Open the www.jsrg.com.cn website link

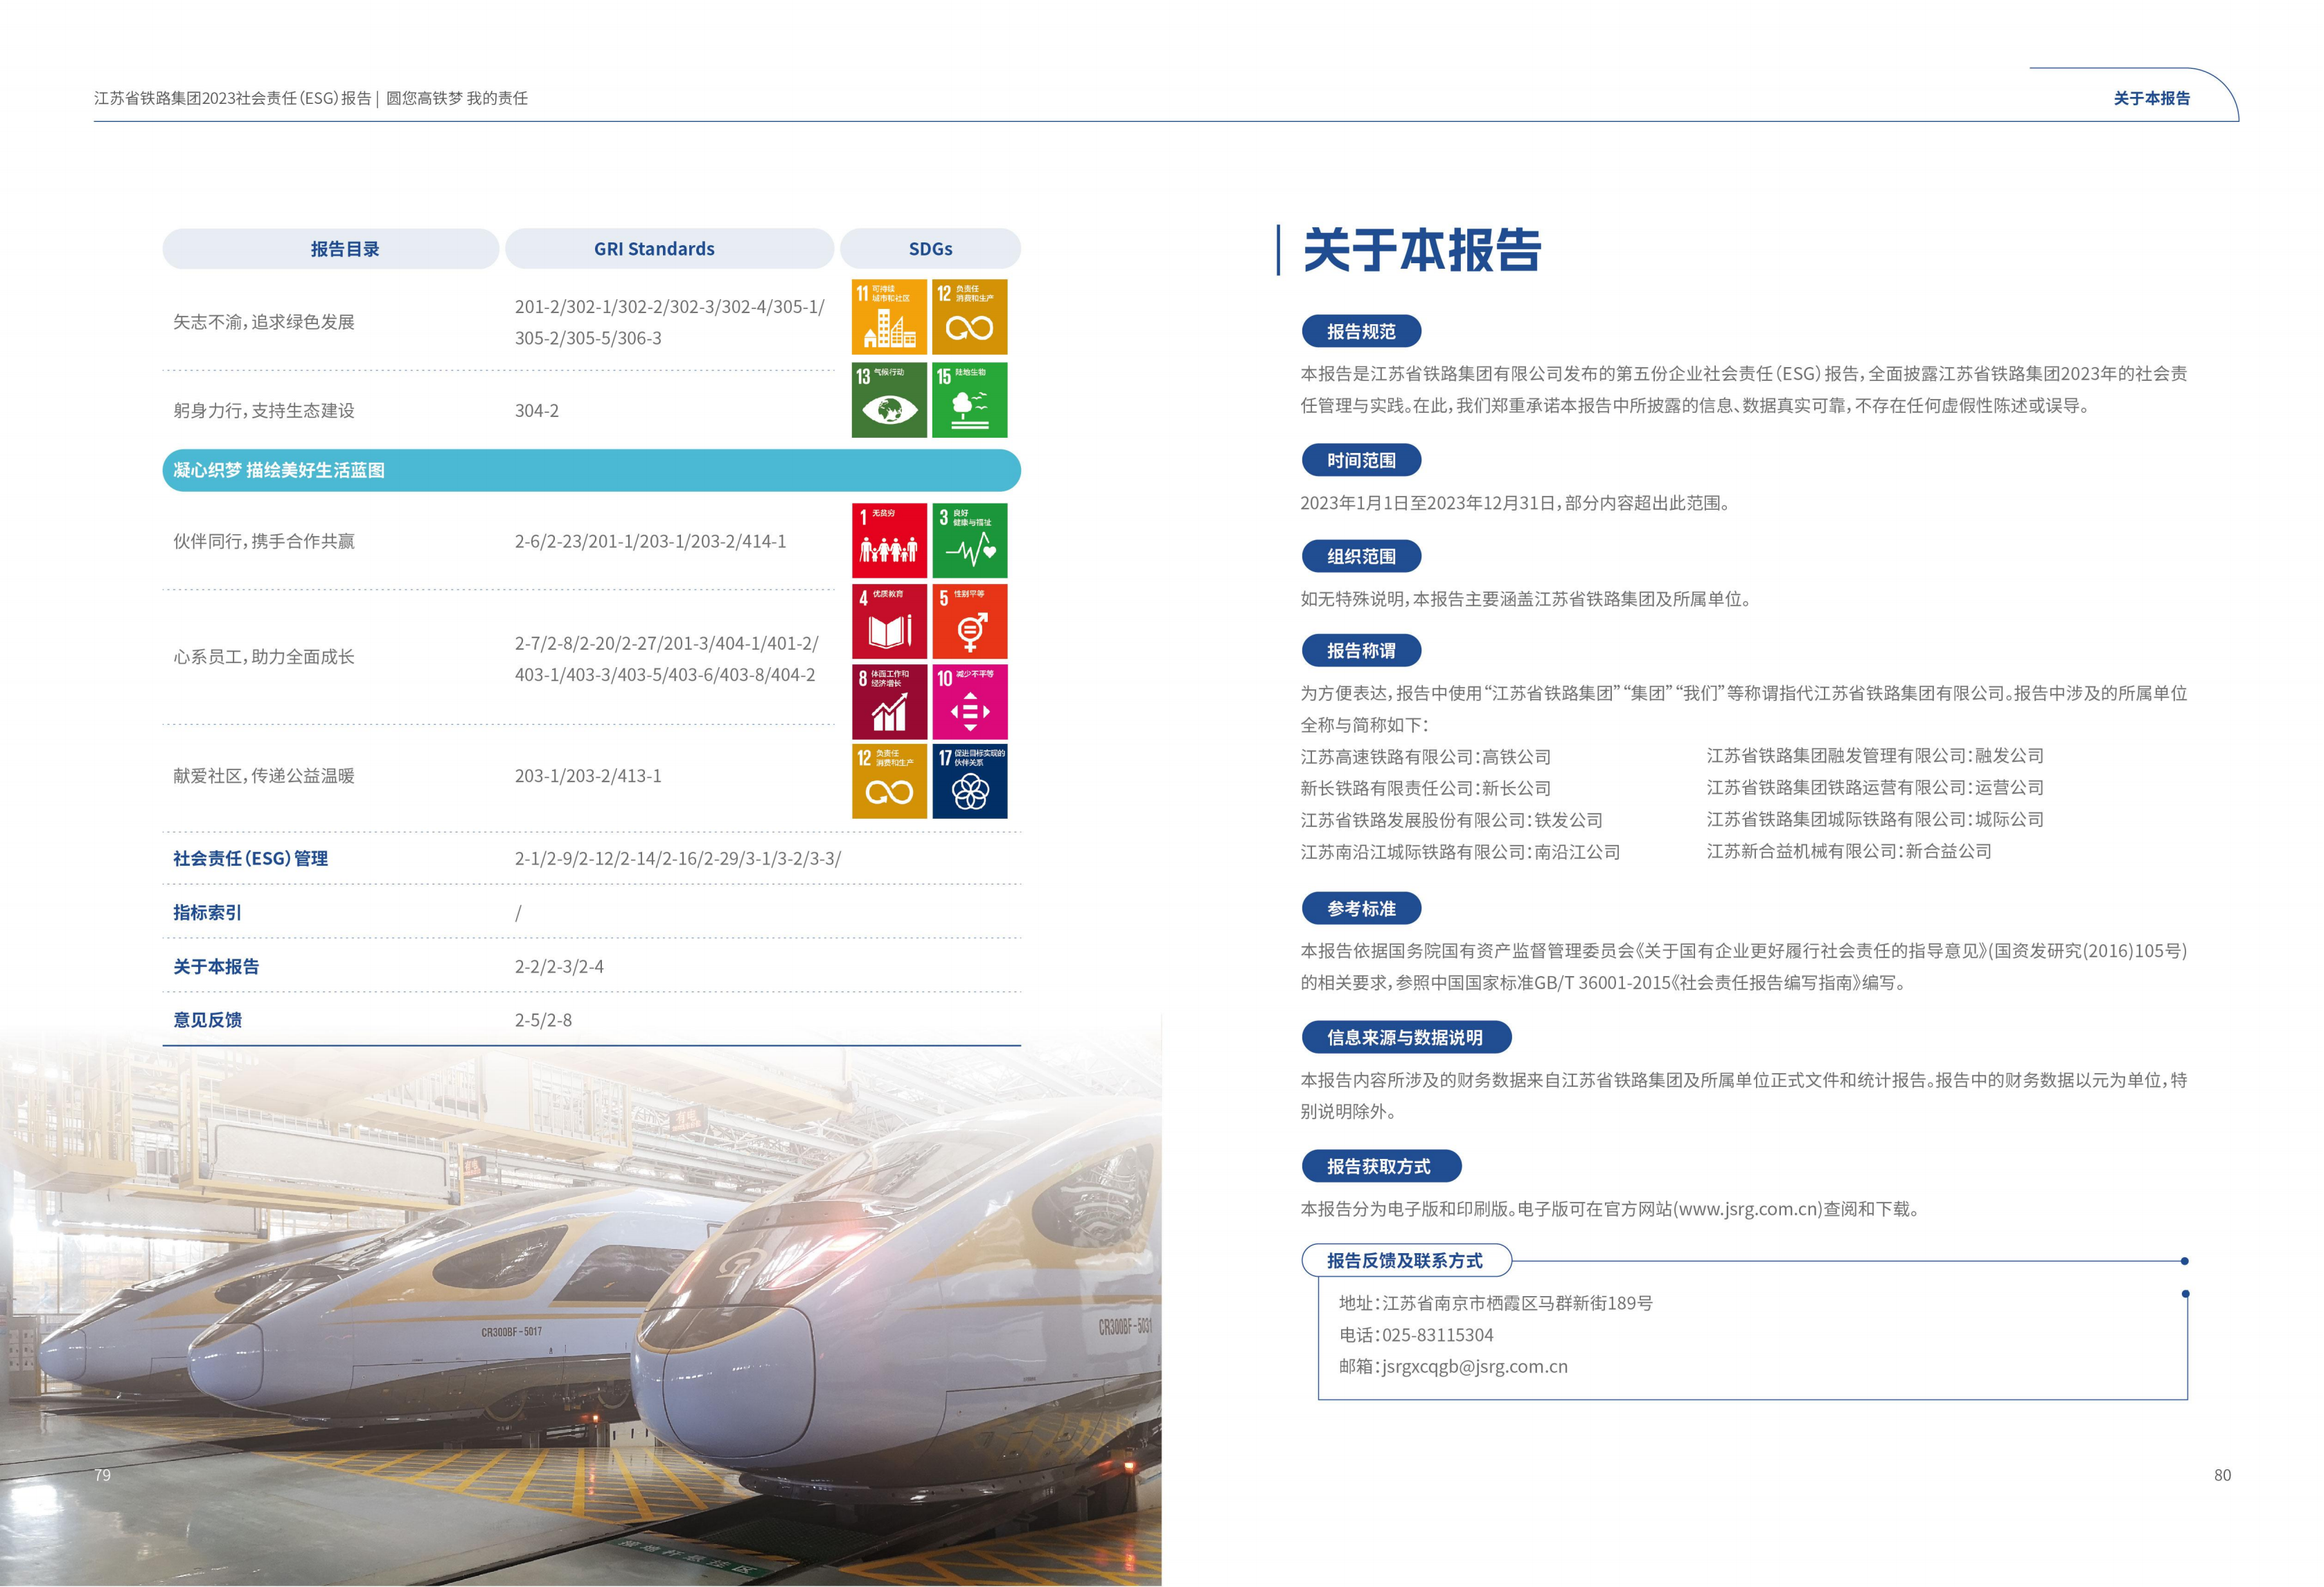click(1748, 1209)
